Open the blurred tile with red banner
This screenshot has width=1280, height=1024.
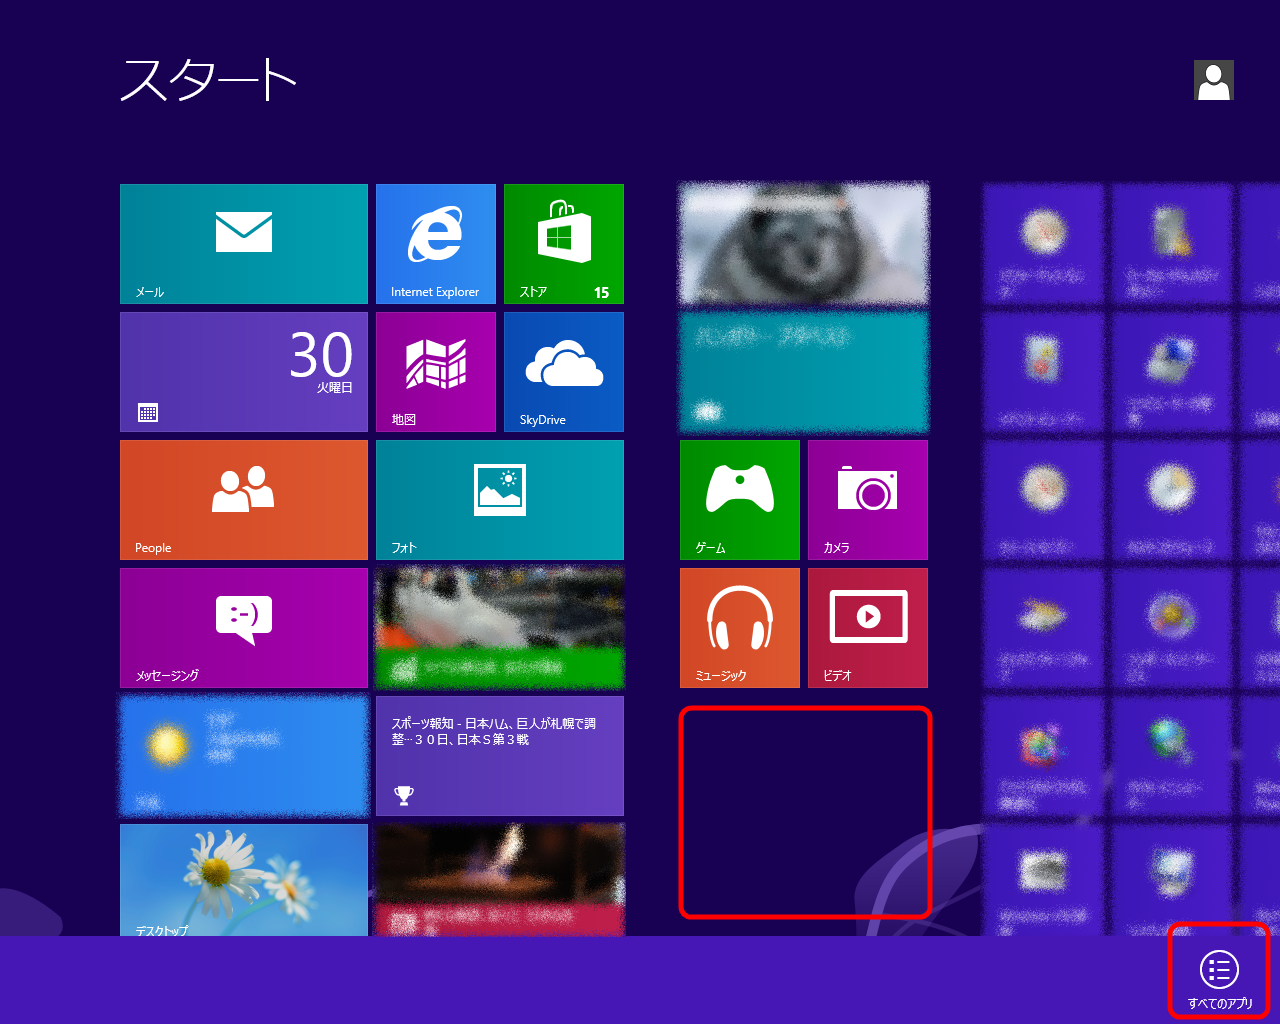pos(500,880)
